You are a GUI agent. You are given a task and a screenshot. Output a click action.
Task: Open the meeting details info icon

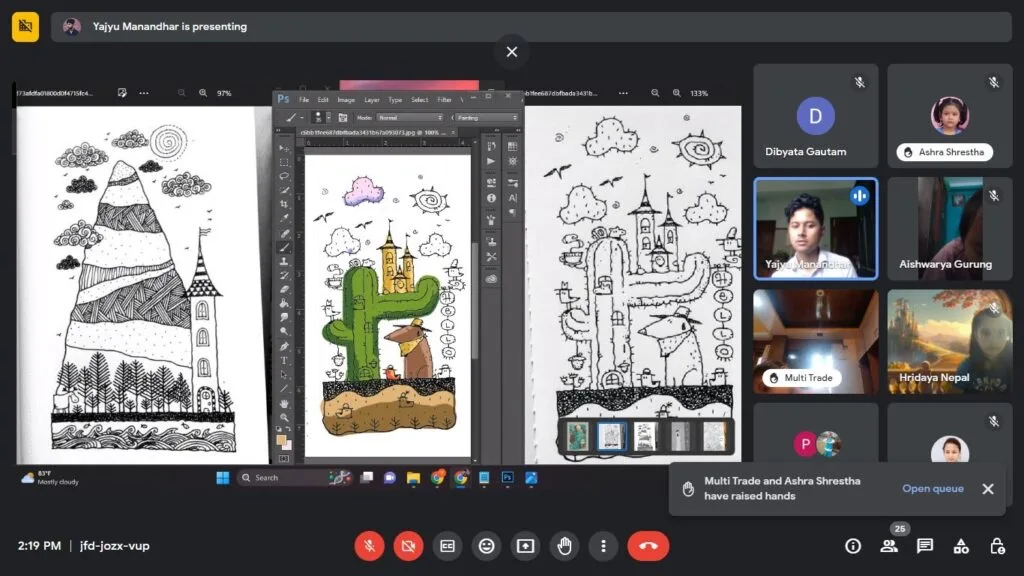pyautogui.click(x=853, y=546)
